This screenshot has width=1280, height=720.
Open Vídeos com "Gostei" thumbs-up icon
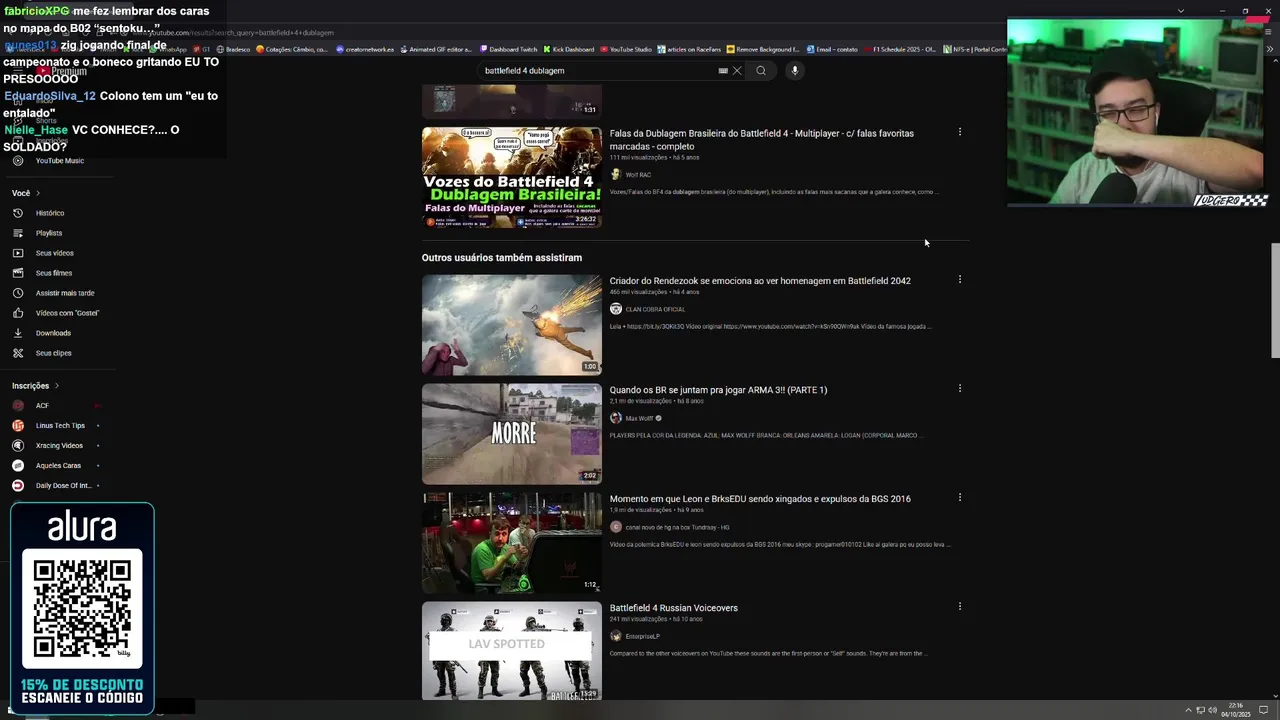point(18,313)
